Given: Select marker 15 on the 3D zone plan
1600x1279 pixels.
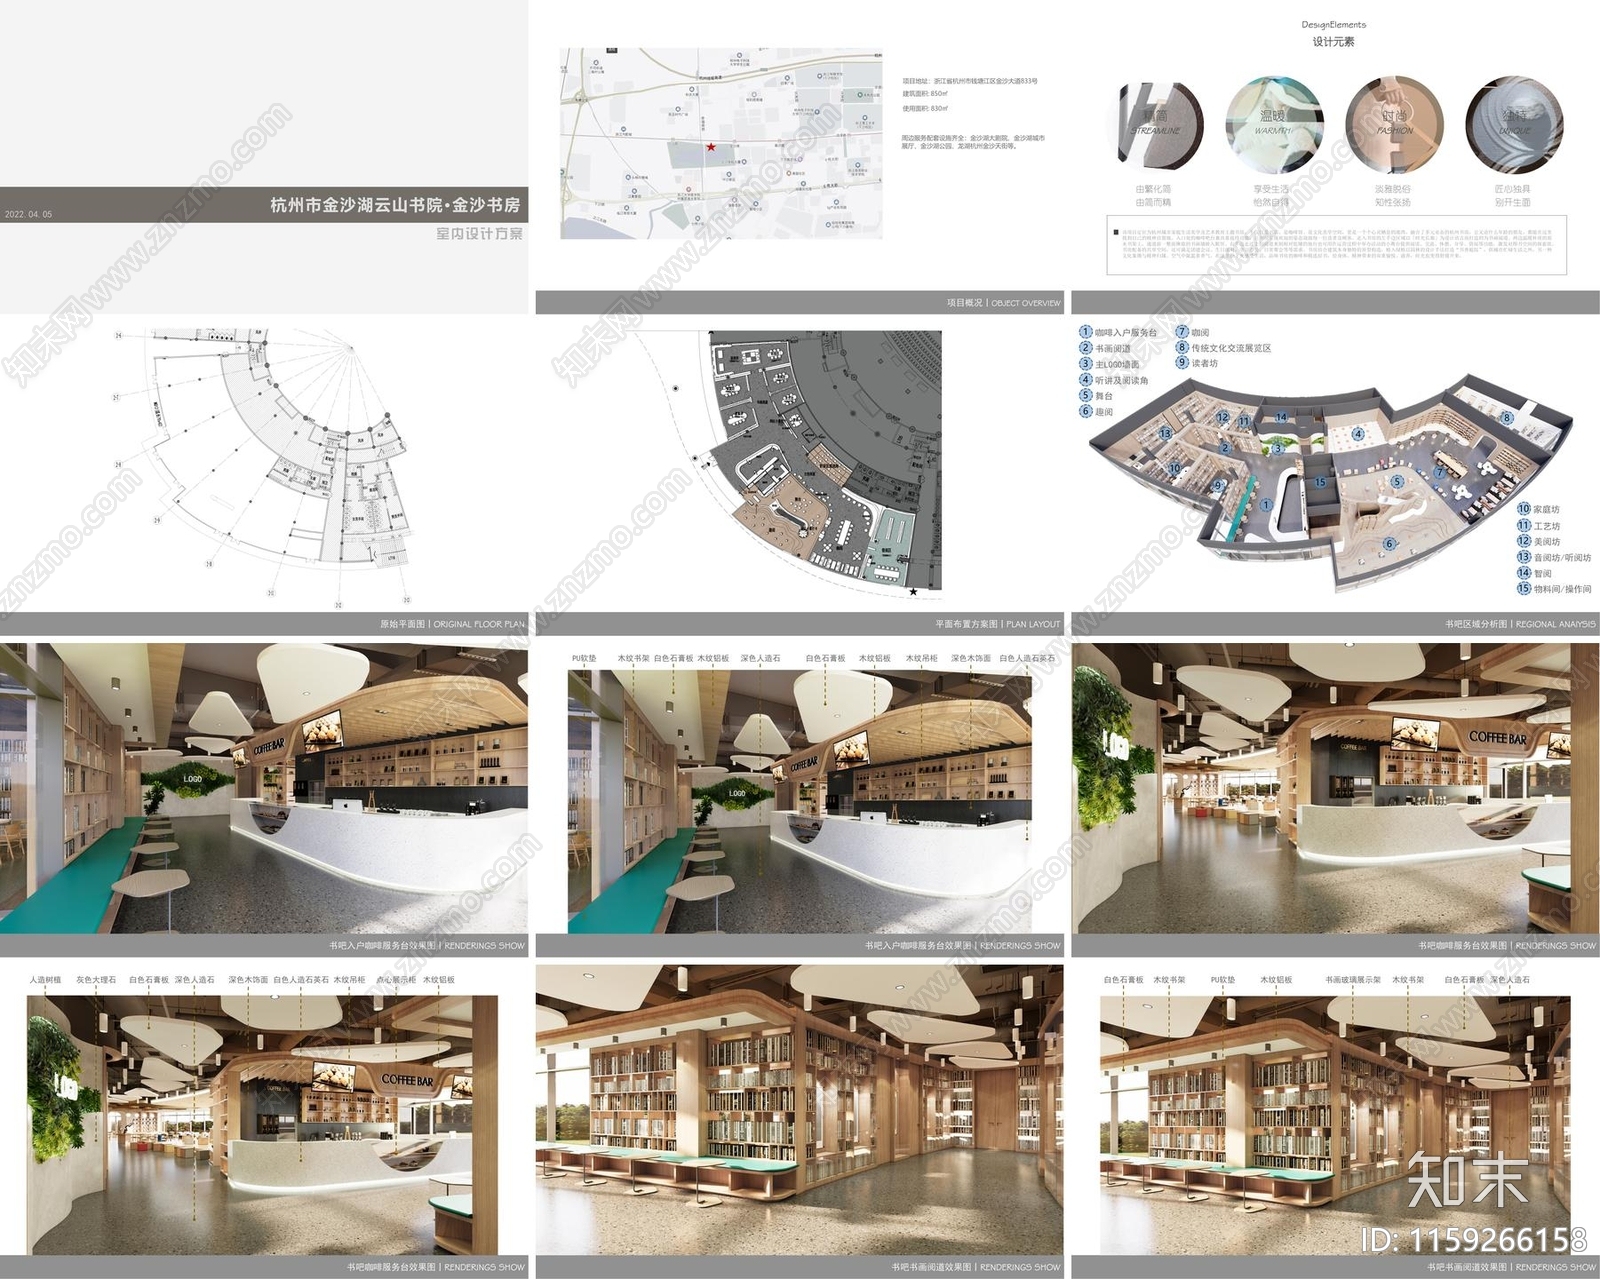Looking at the screenshot, I should coord(1320,482).
